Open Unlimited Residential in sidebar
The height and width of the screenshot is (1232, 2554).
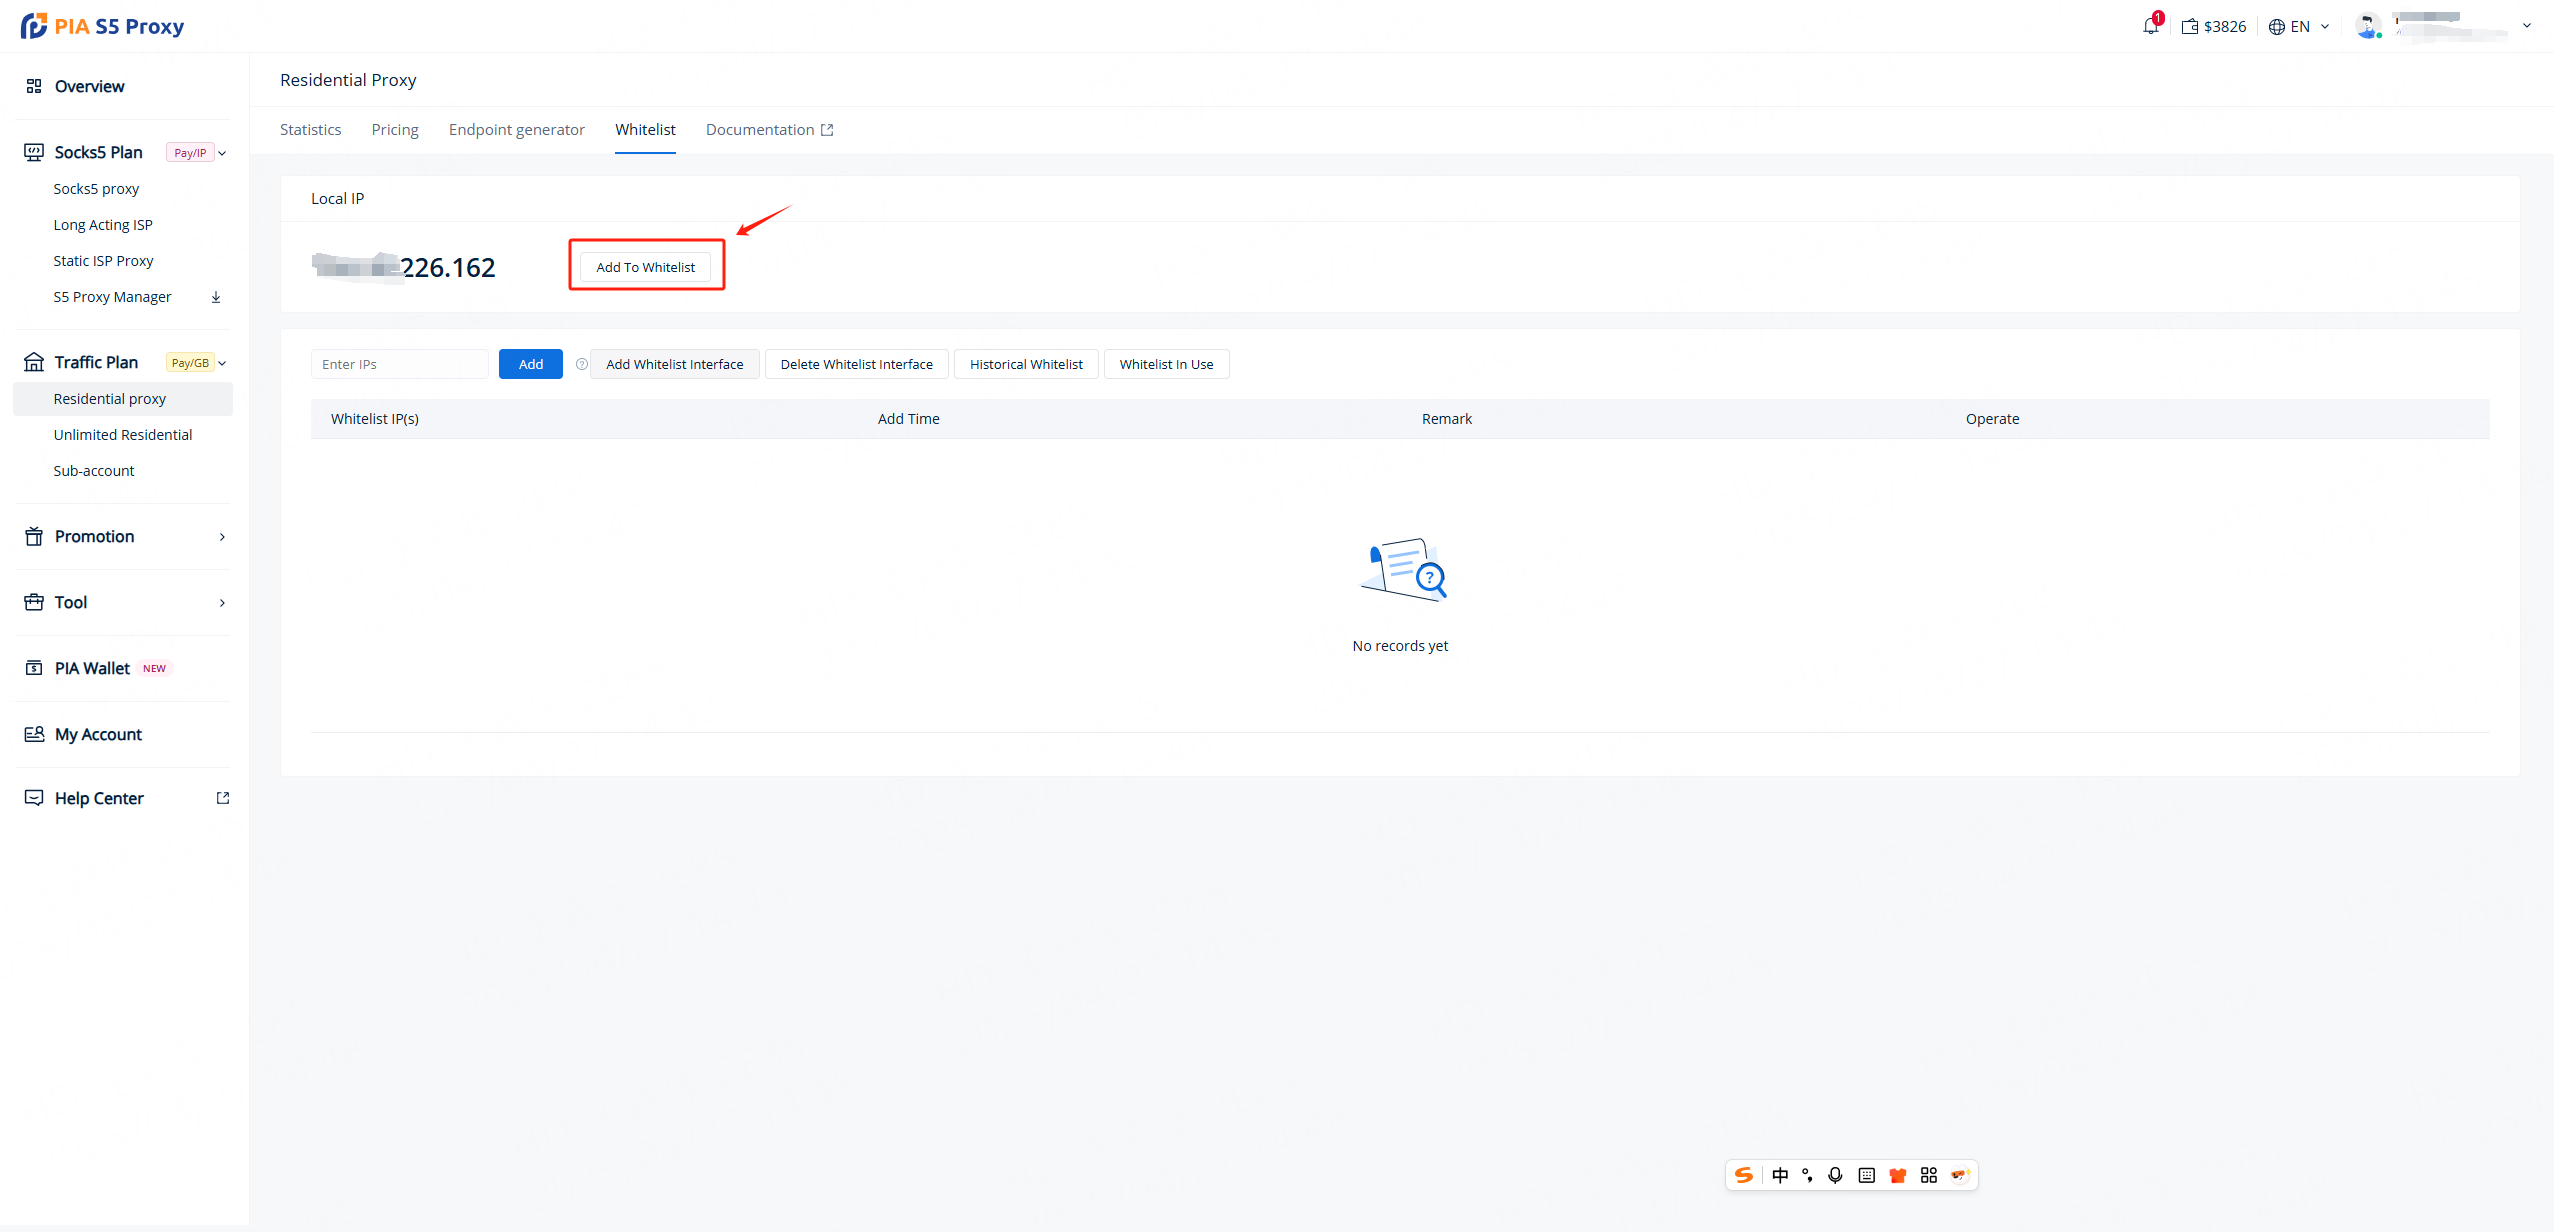122,435
